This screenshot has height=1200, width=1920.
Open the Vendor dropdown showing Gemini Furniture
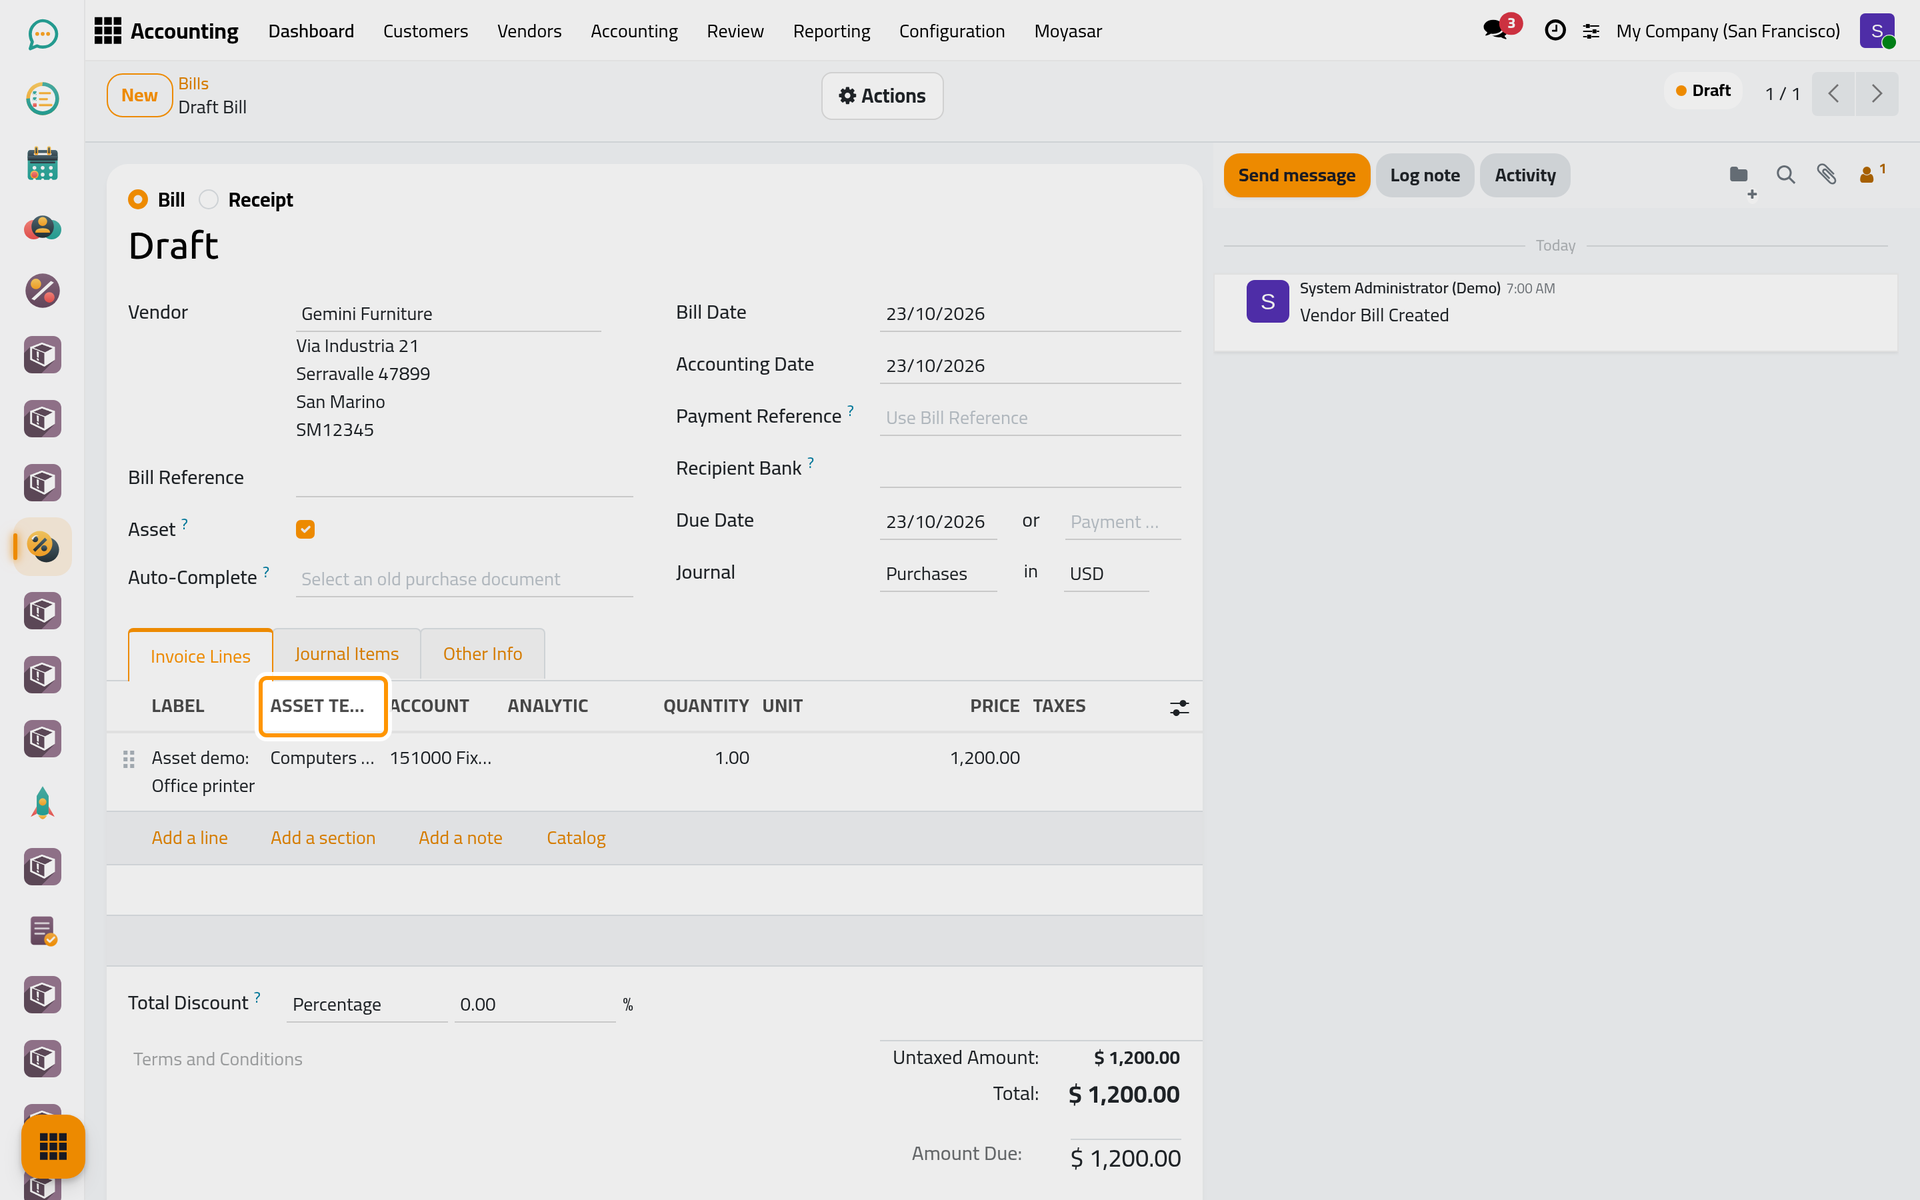[x=448, y=314]
